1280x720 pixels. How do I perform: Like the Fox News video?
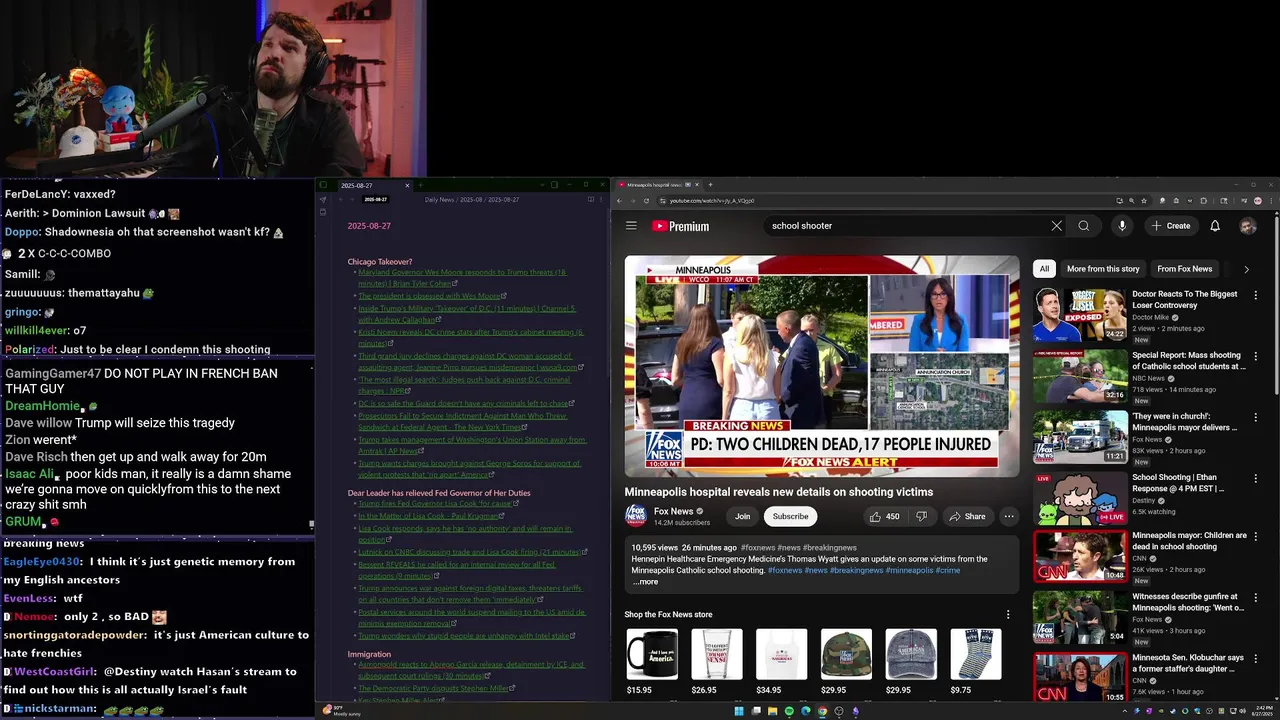coord(884,516)
